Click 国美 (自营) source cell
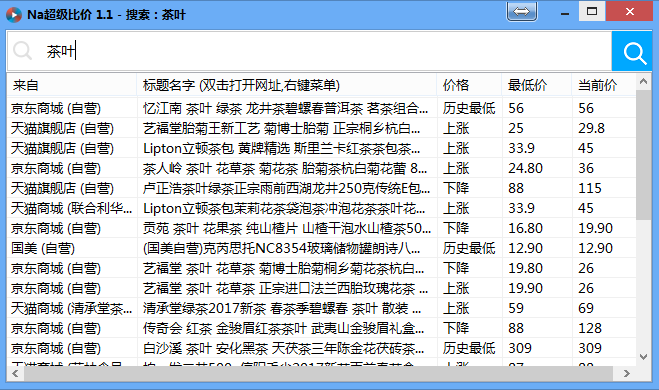The image size is (659, 390). point(43,248)
